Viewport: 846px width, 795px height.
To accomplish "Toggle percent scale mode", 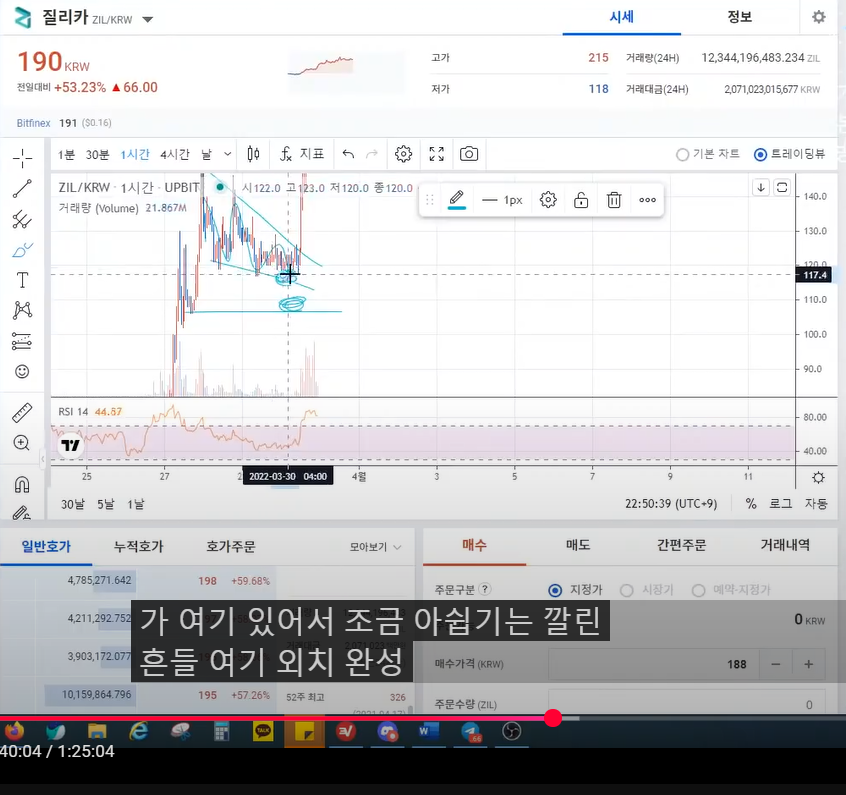I will [751, 504].
